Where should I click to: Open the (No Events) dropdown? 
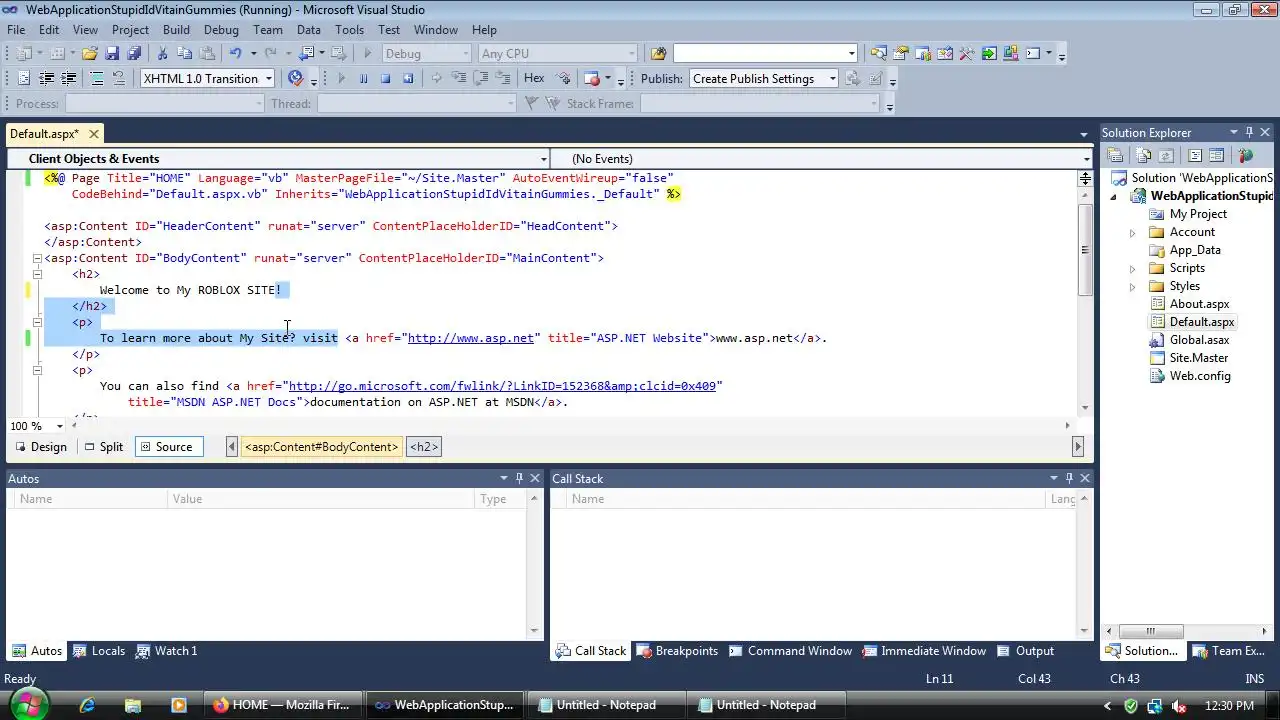1086,159
